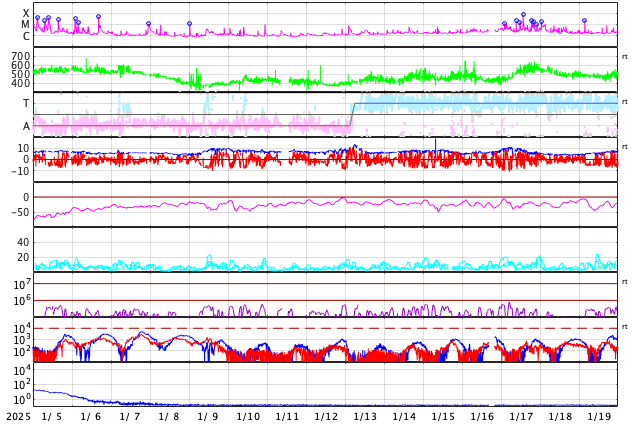The image size is (634, 424).
Task: Select the 1/17 date label
Action: [x=521, y=417]
